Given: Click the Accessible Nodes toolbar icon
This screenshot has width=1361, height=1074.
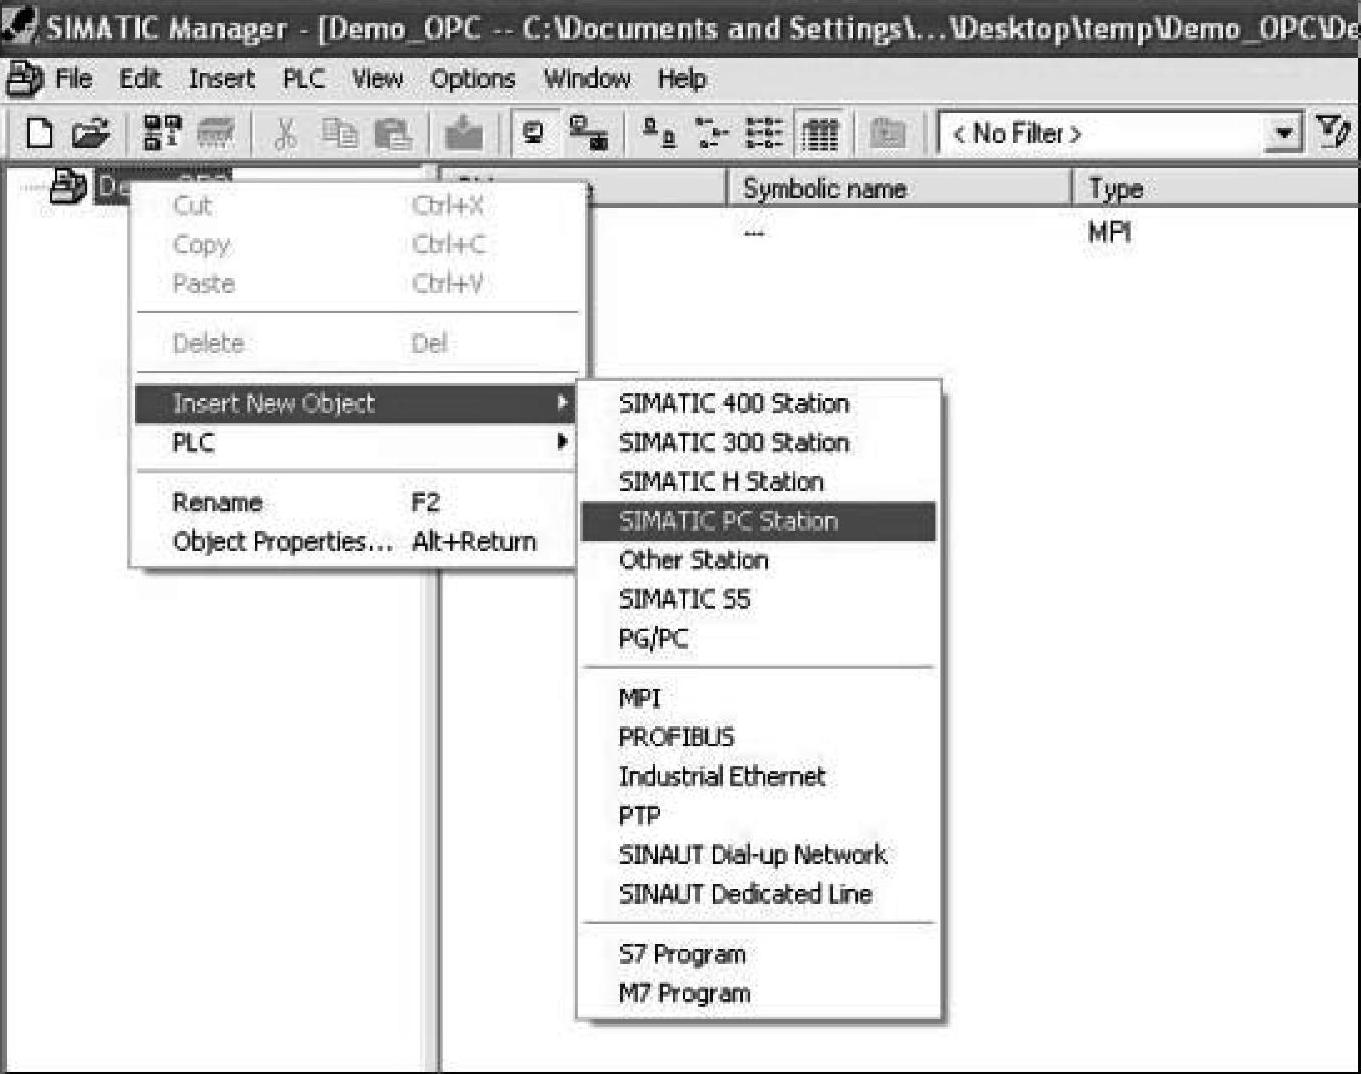Looking at the screenshot, I should pos(162,133).
